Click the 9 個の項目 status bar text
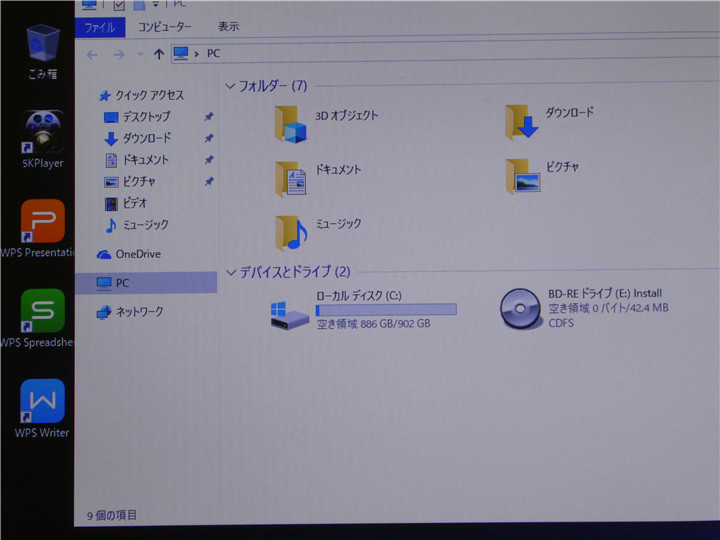Screen dimensions: 720x540 pyautogui.click(x=112, y=516)
